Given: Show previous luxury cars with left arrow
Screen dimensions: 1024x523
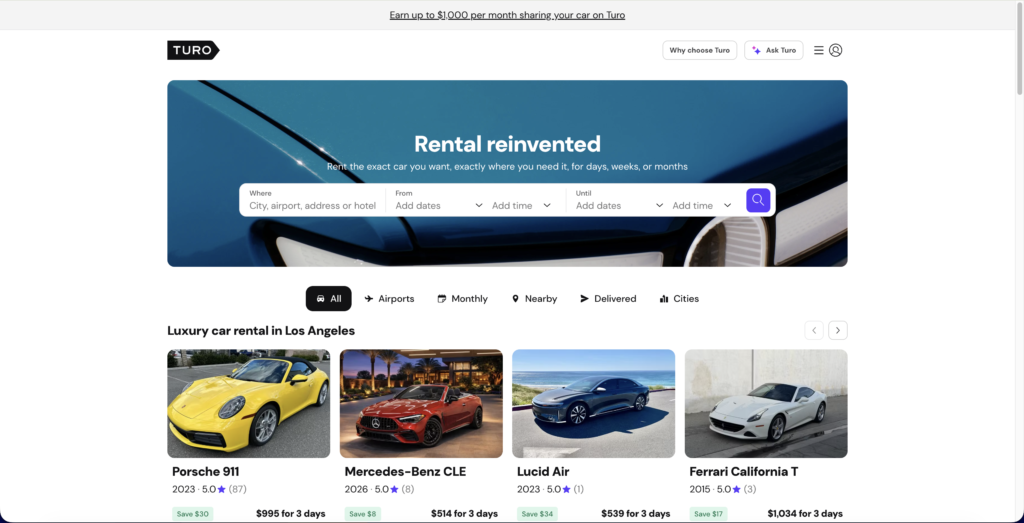Looking at the screenshot, I should pyautogui.click(x=814, y=330).
